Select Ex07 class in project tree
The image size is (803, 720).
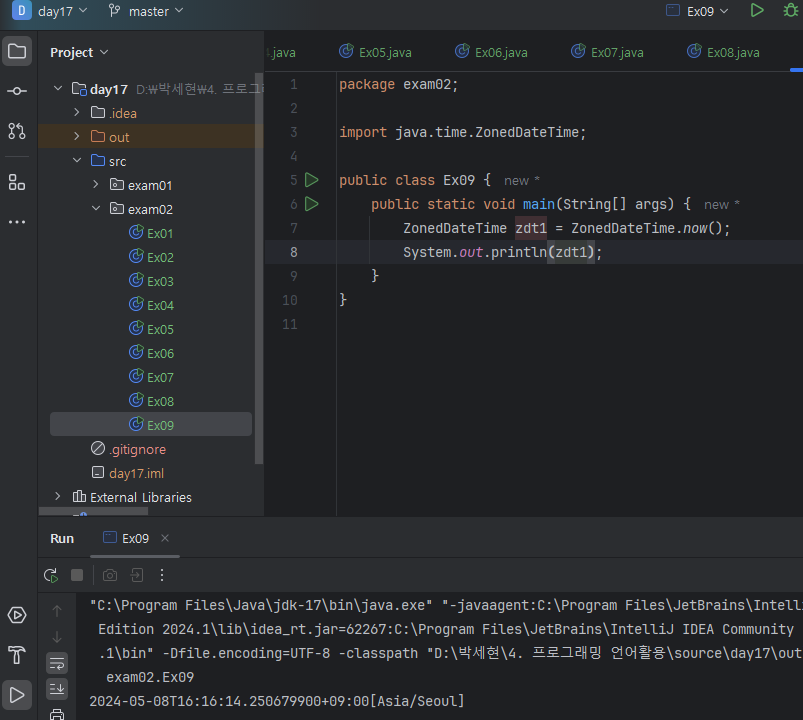151,377
